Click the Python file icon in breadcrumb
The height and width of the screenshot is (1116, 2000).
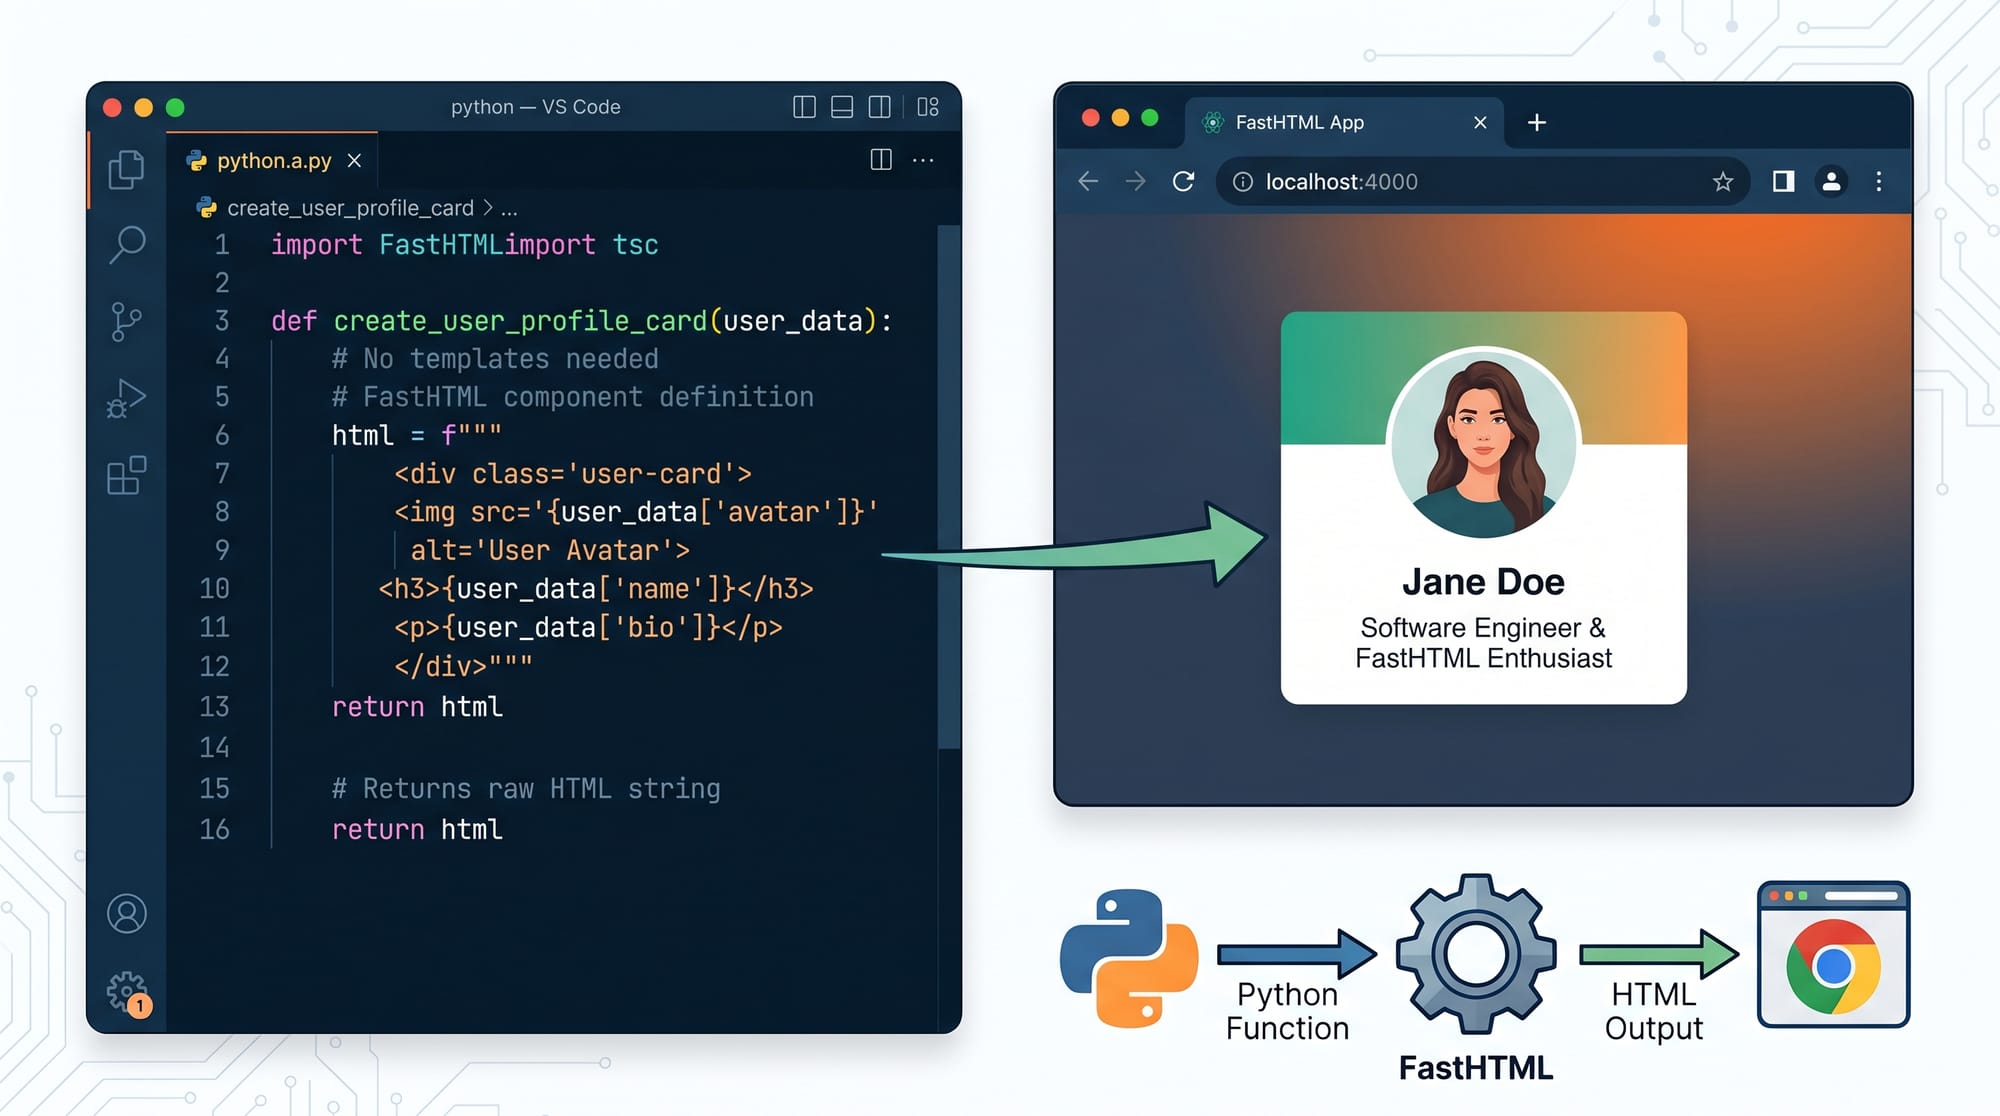(x=207, y=208)
